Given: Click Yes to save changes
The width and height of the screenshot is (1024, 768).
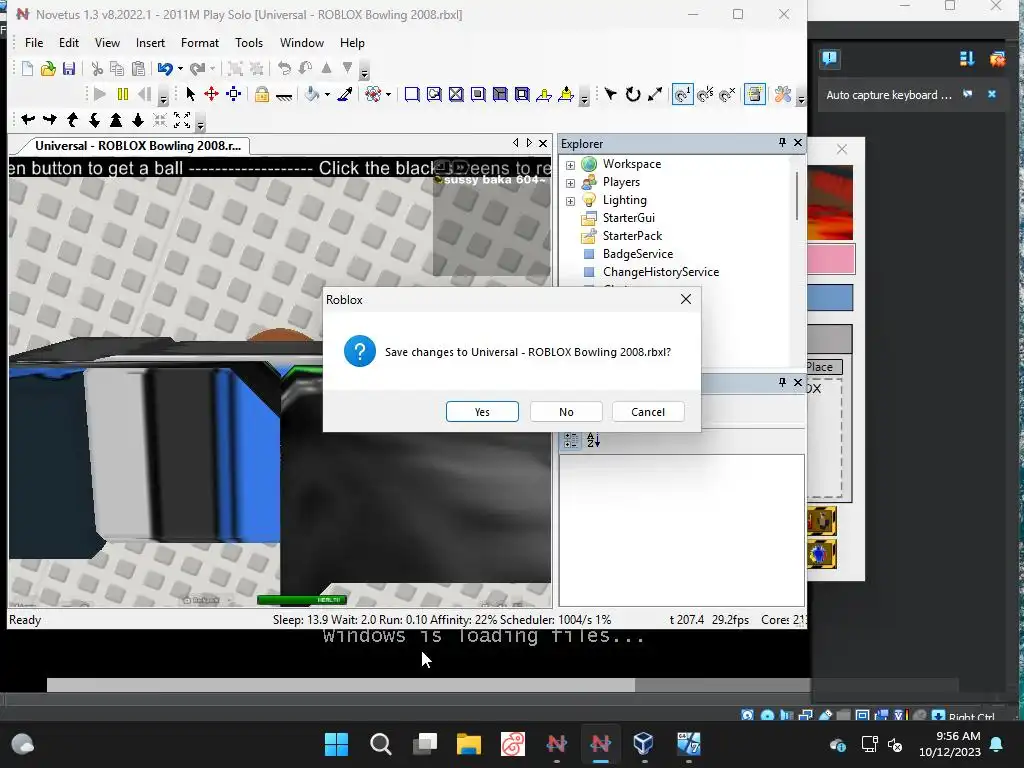Looking at the screenshot, I should click(x=482, y=412).
